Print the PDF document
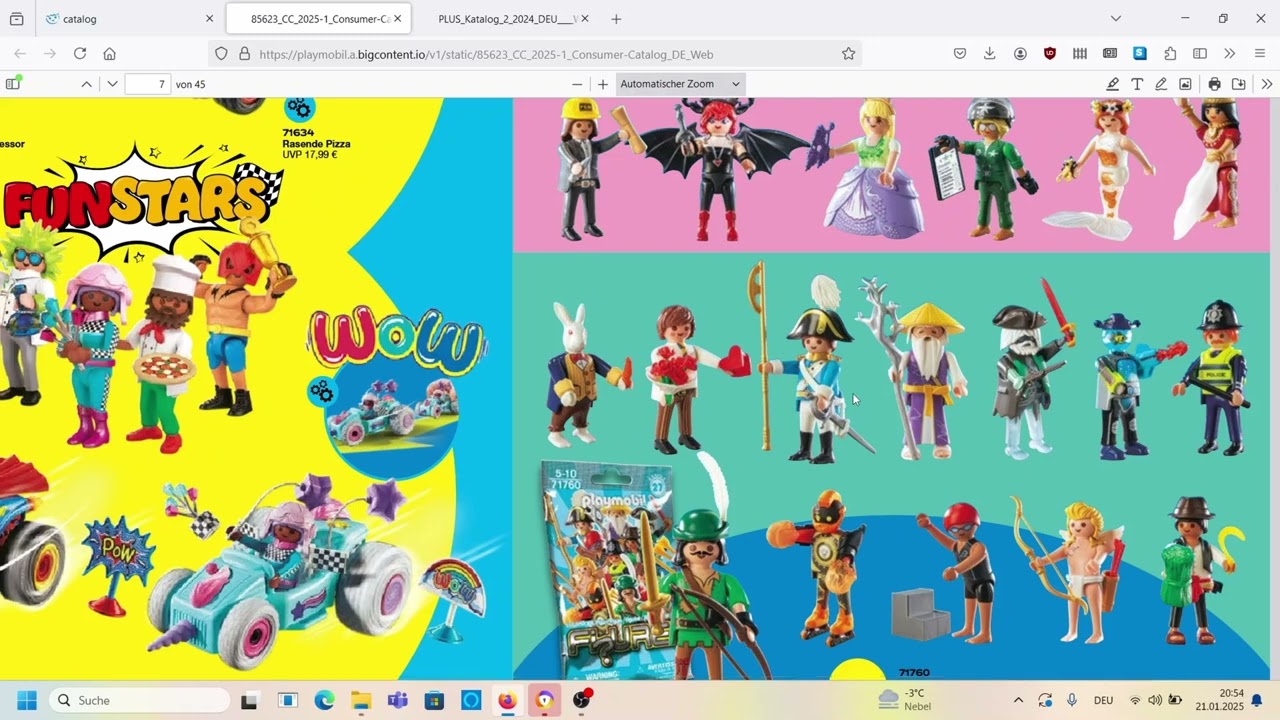Viewport: 1280px width, 720px height. [1214, 84]
